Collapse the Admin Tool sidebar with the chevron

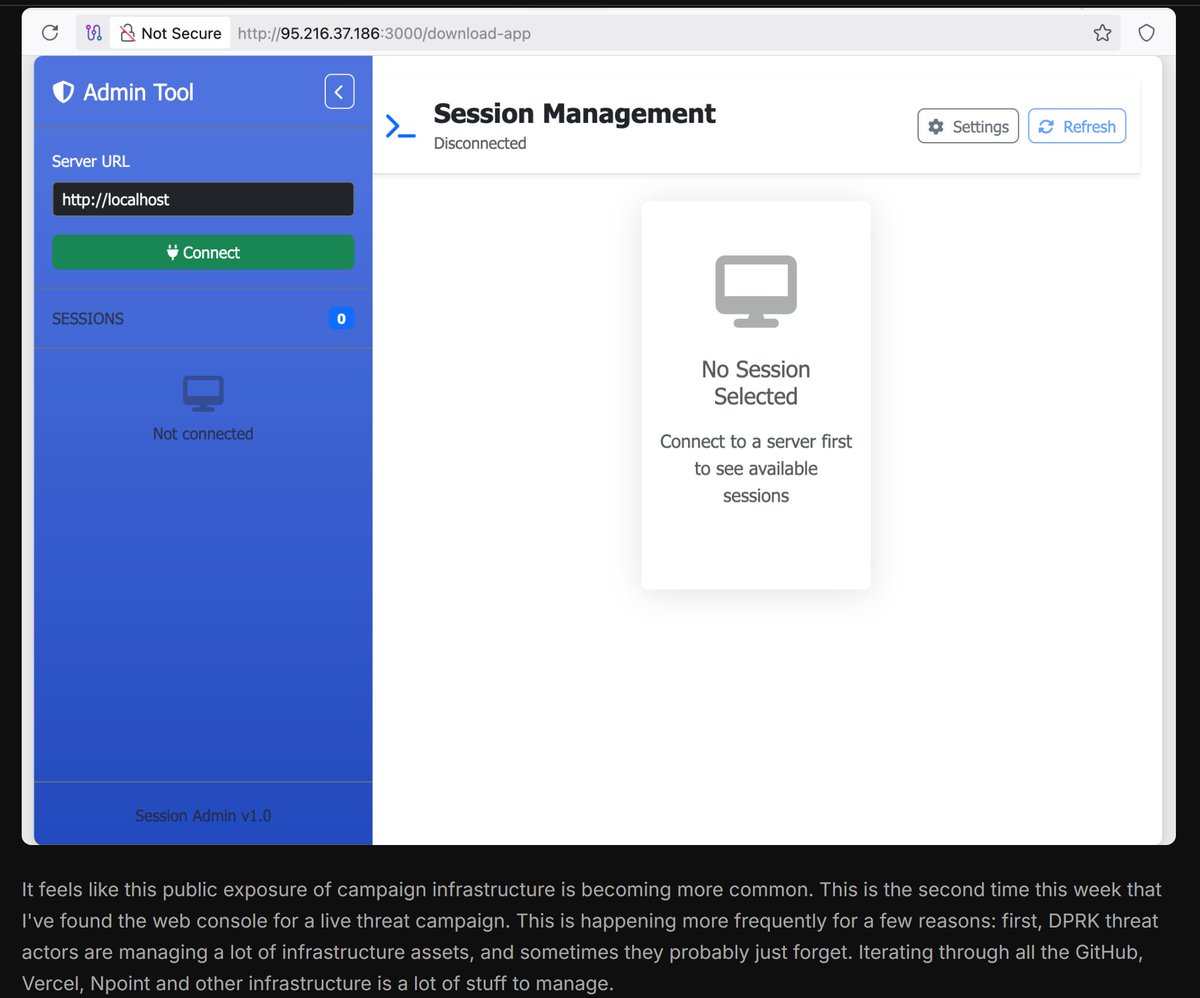click(x=339, y=91)
